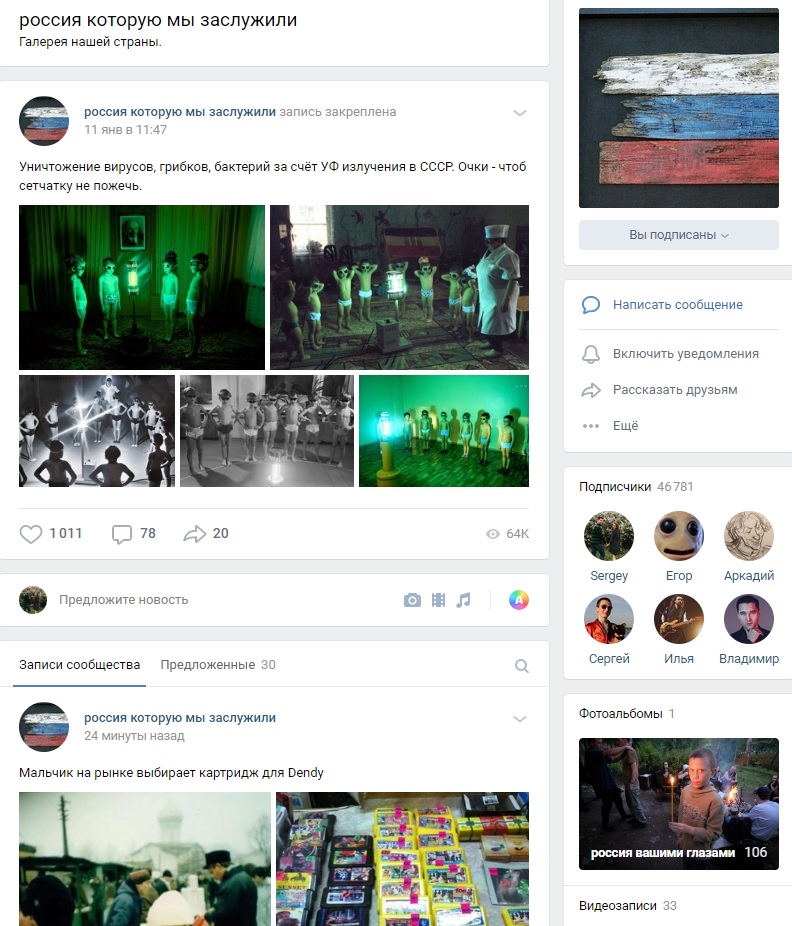Click community name on the pinned post

point(180,112)
